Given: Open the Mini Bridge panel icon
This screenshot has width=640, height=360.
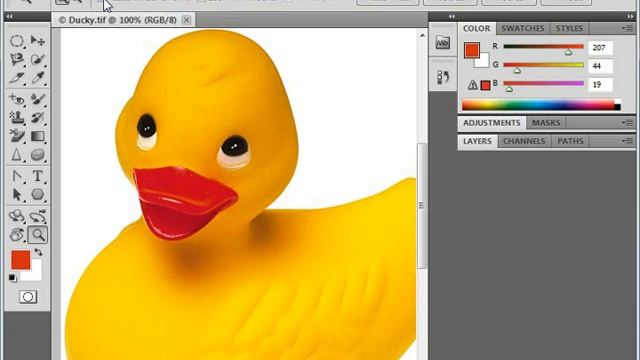Looking at the screenshot, I should [442, 42].
